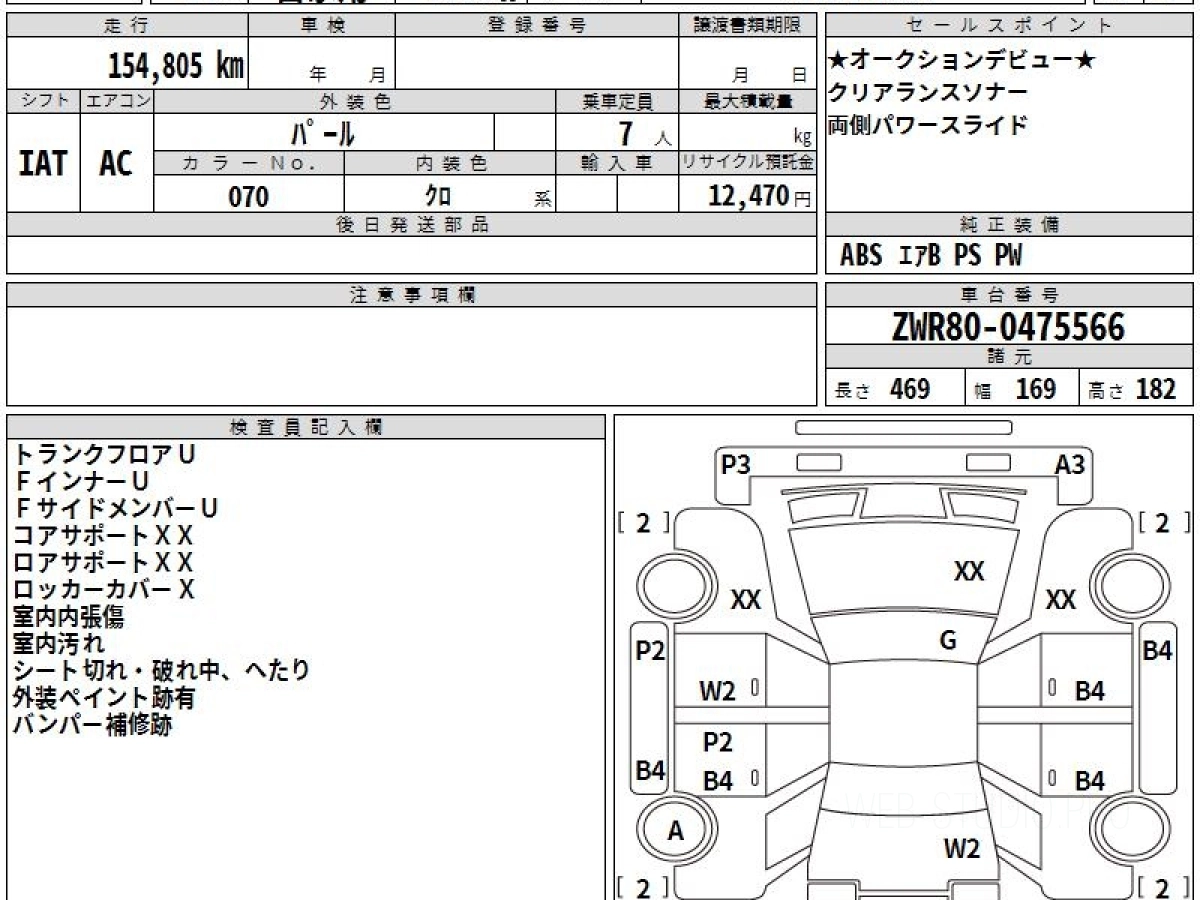Screen dimensions: 1200x900
Task: Click the 乗車定員 seating header
Action: [617, 101]
